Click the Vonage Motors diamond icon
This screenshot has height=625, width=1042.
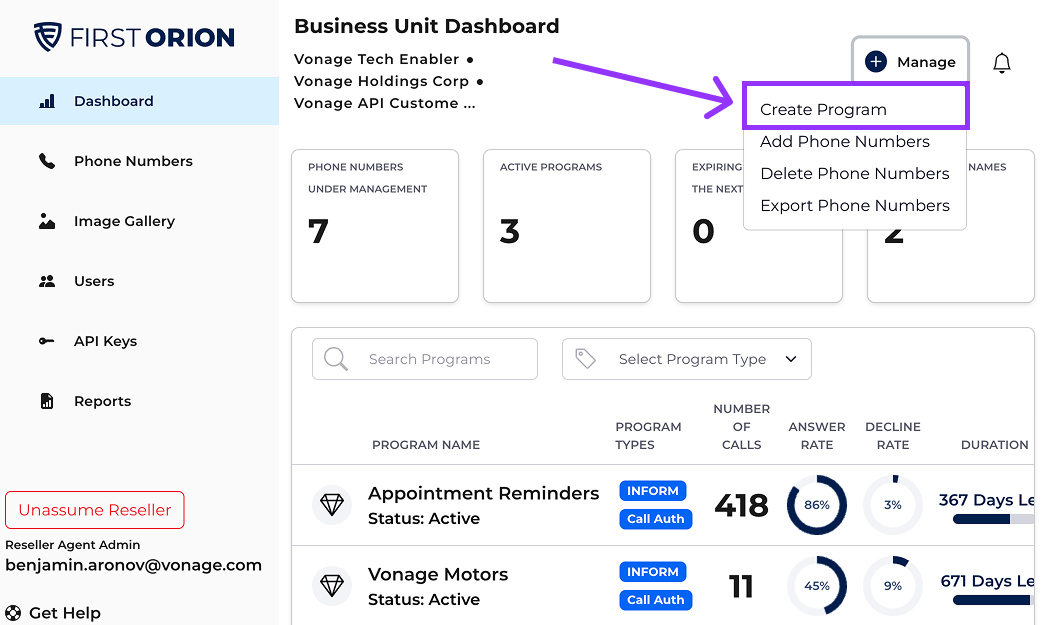click(332, 586)
